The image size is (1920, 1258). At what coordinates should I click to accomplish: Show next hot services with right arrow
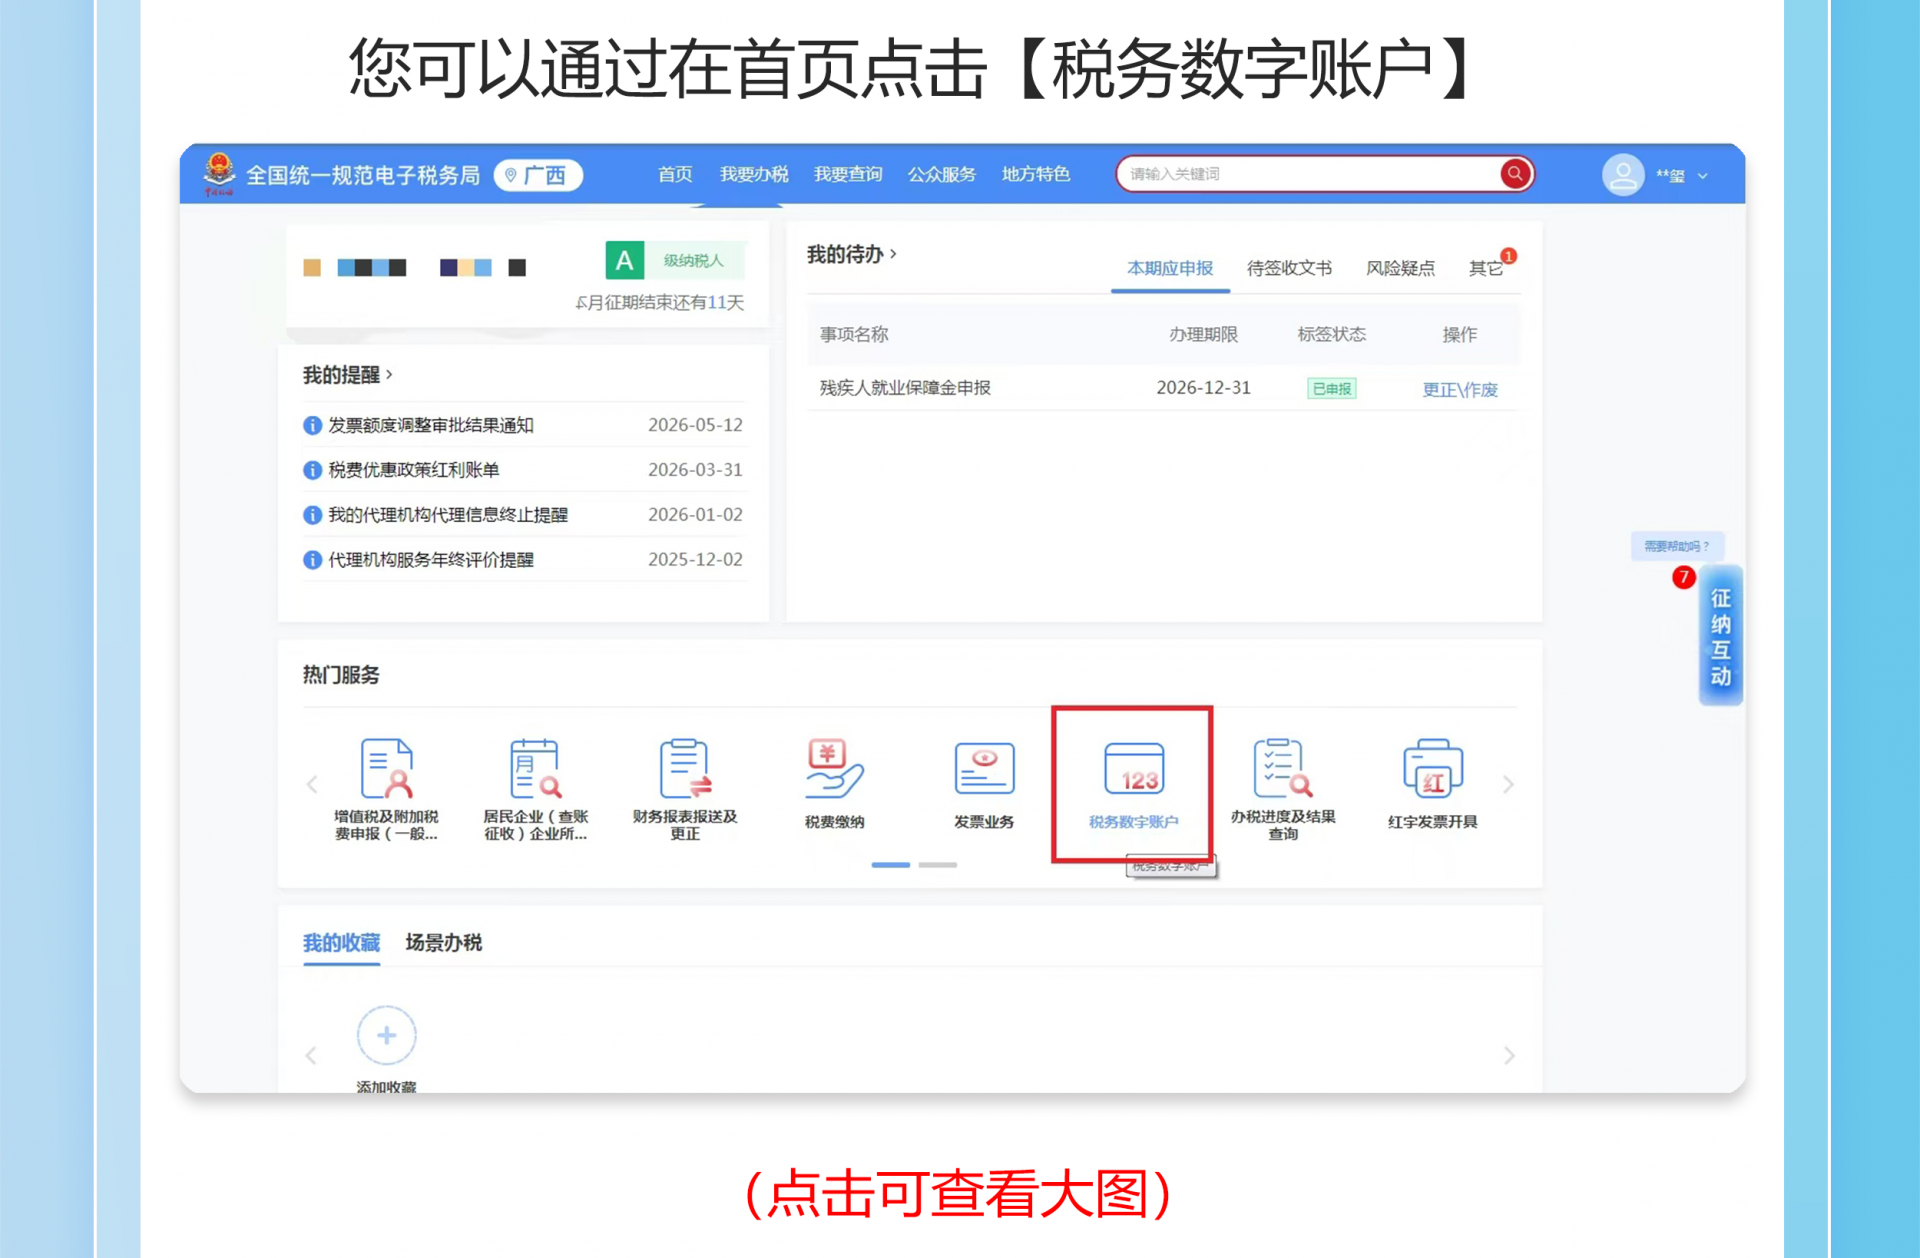point(1508,785)
